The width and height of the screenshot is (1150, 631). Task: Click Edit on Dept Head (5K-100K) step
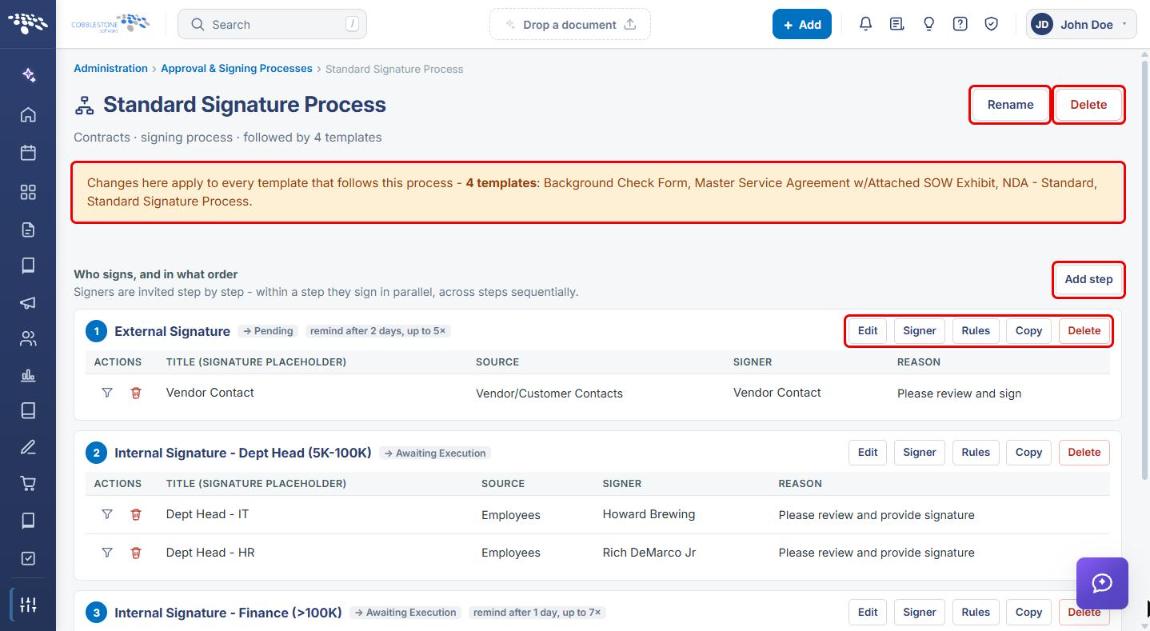868,453
